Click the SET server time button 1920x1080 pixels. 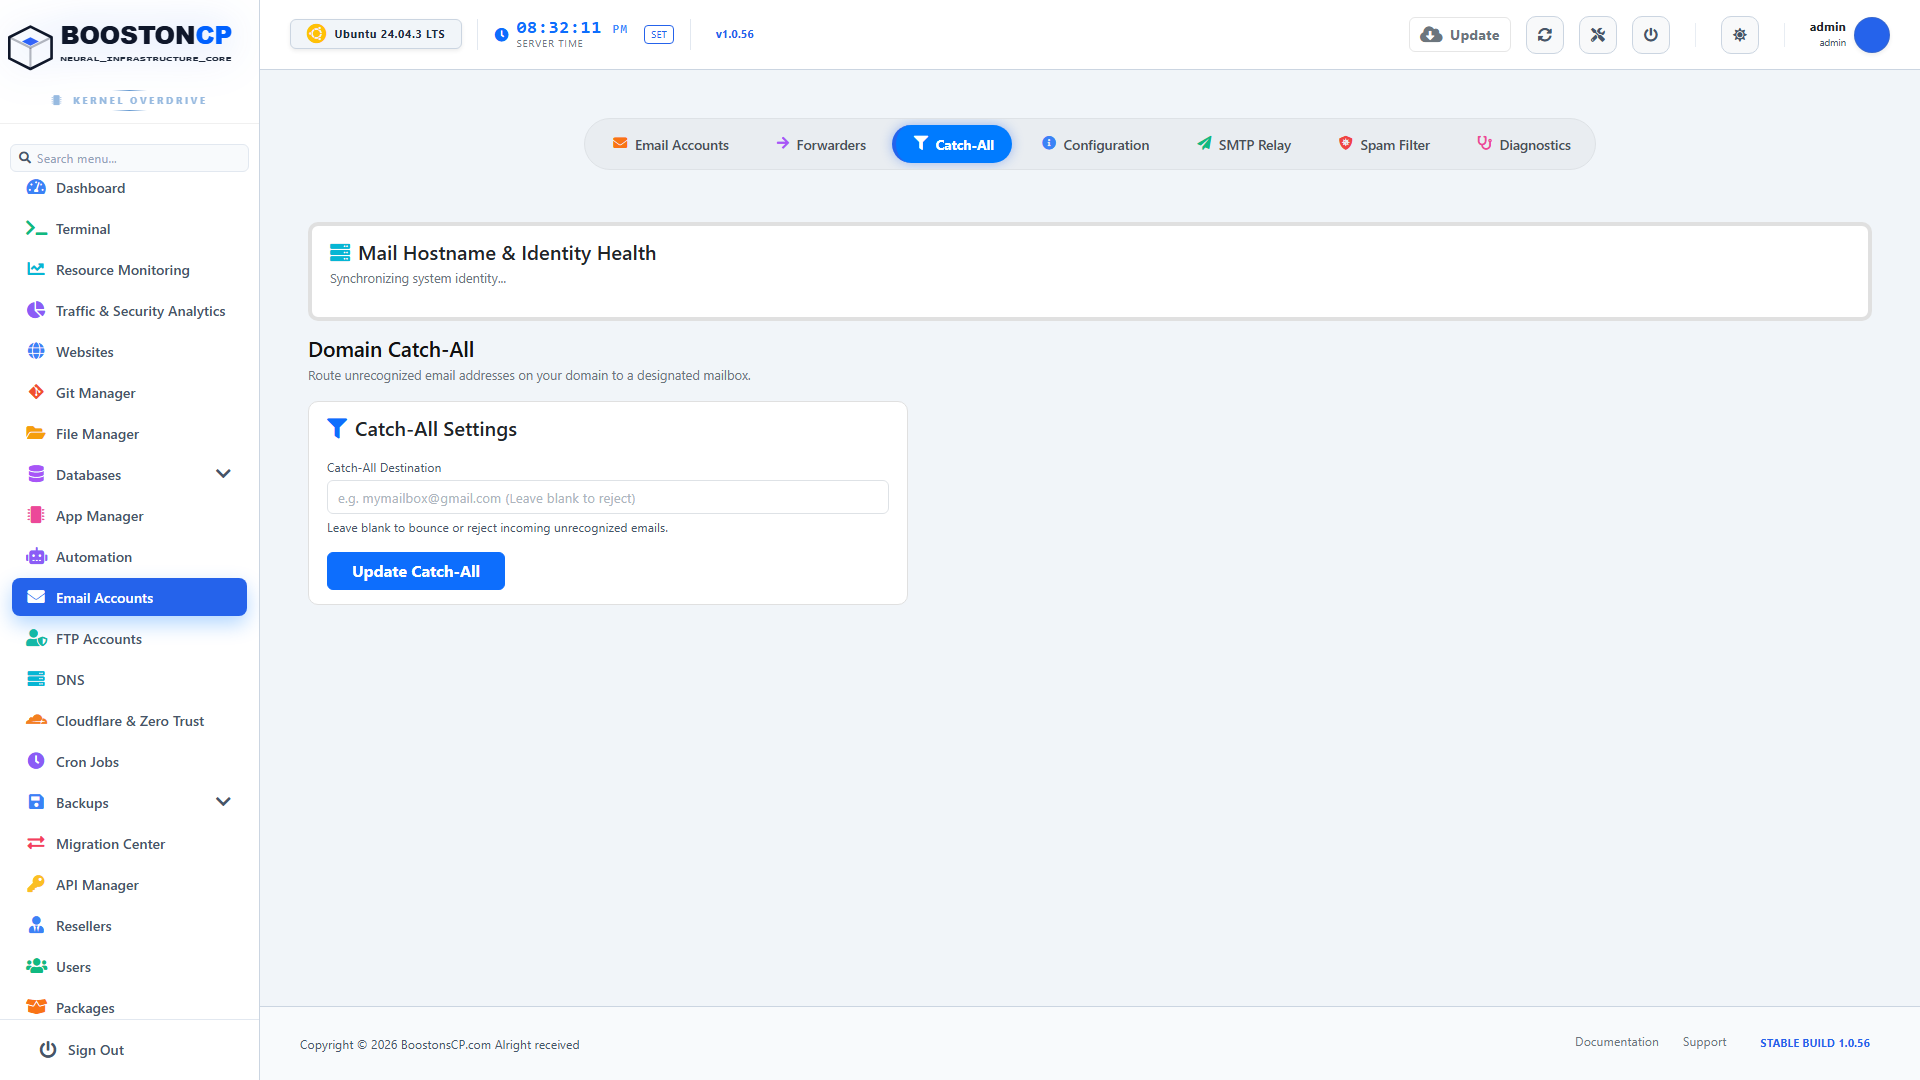click(659, 35)
